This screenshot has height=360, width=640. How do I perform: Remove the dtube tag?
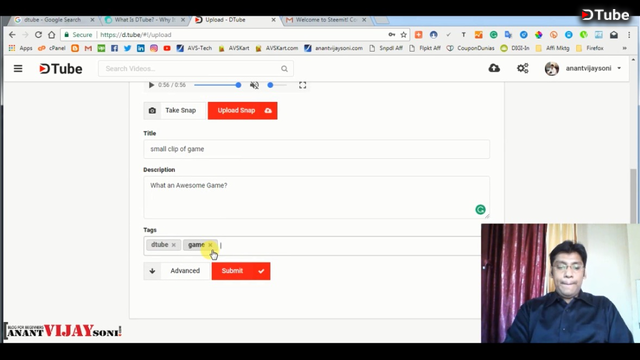173,245
